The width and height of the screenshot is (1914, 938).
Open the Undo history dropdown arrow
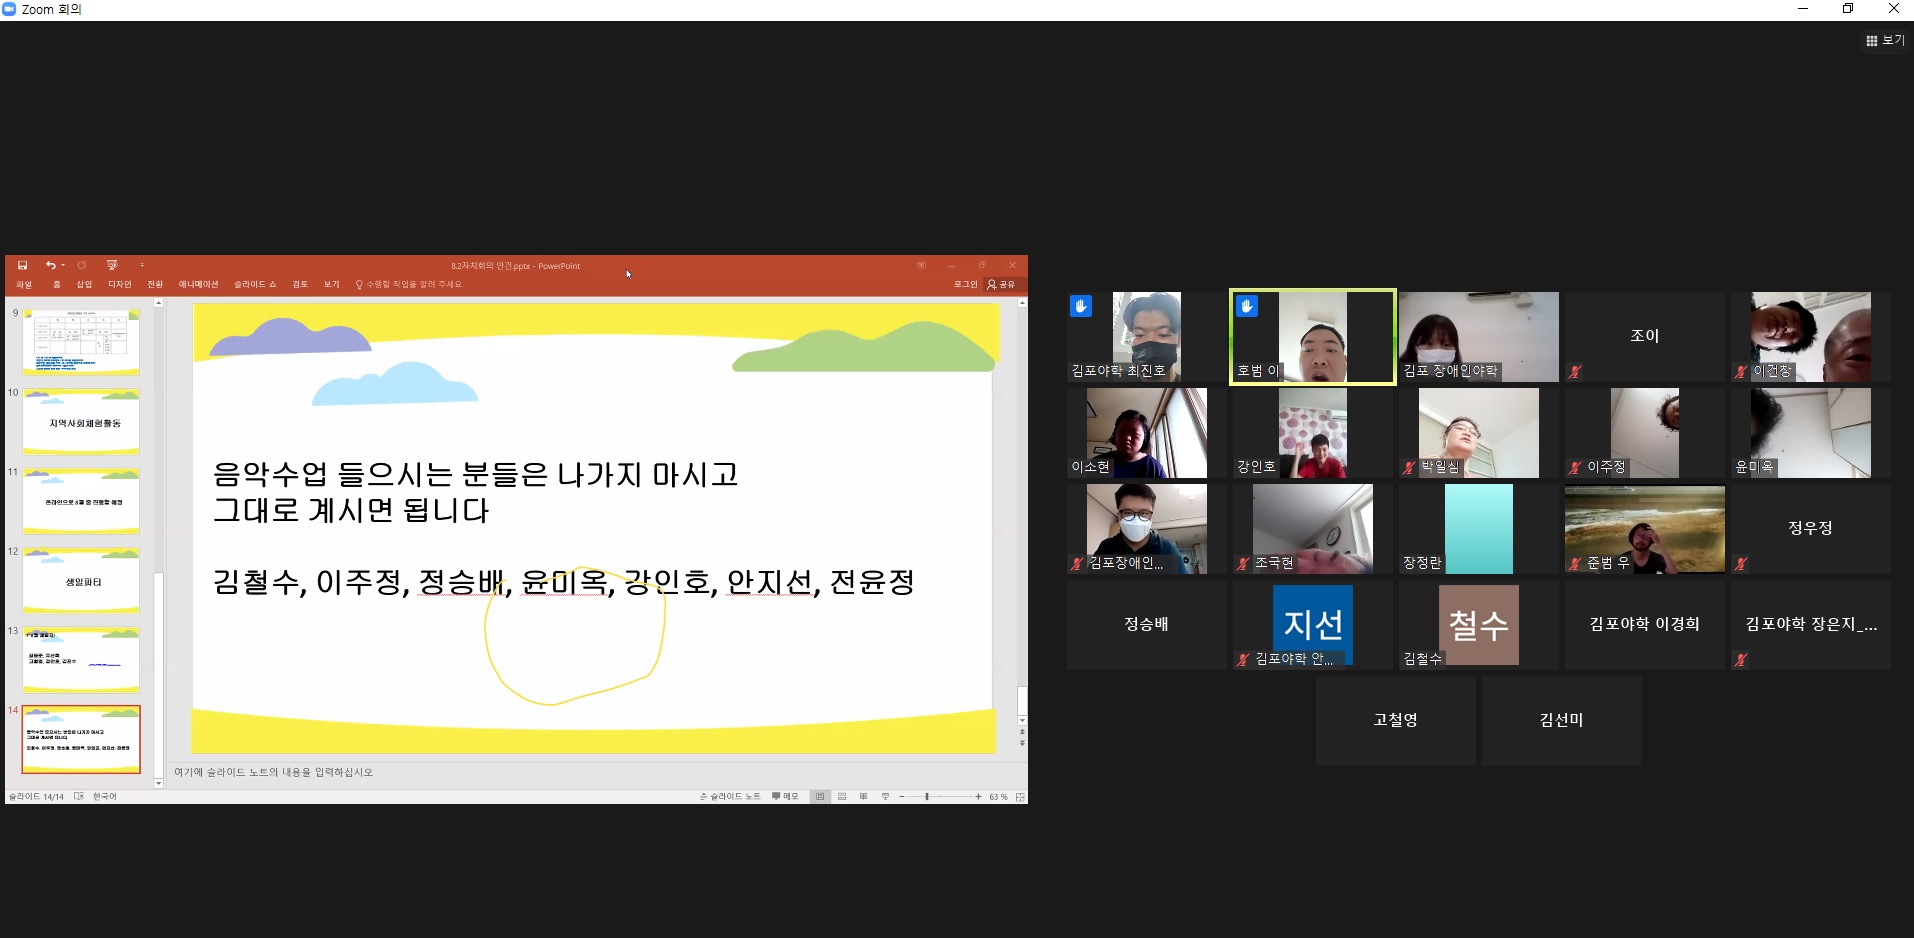click(x=63, y=266)
